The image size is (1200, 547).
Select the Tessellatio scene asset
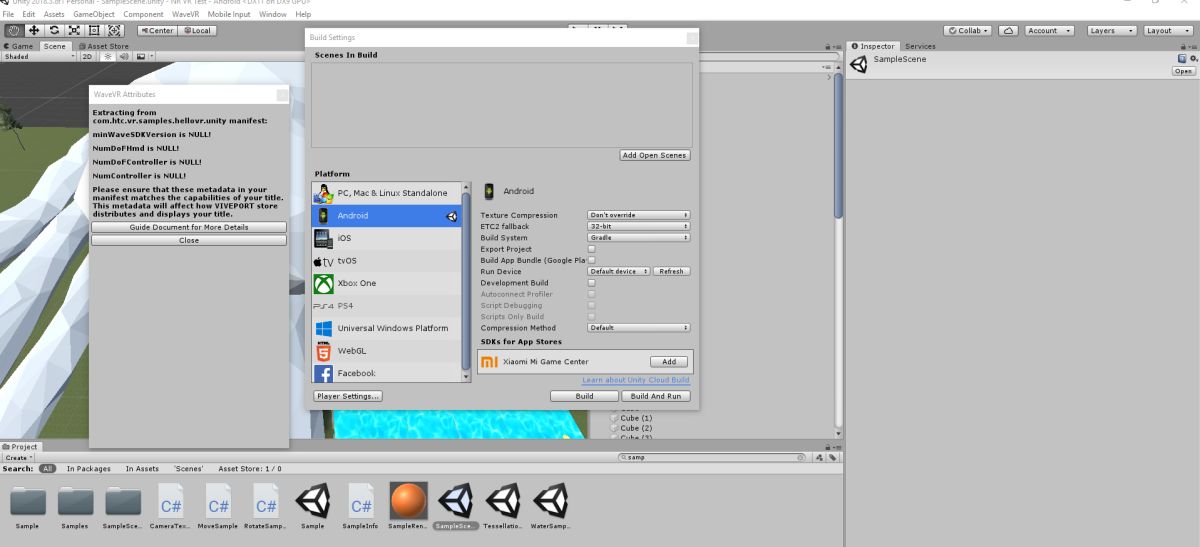click(x=503, y=504)
